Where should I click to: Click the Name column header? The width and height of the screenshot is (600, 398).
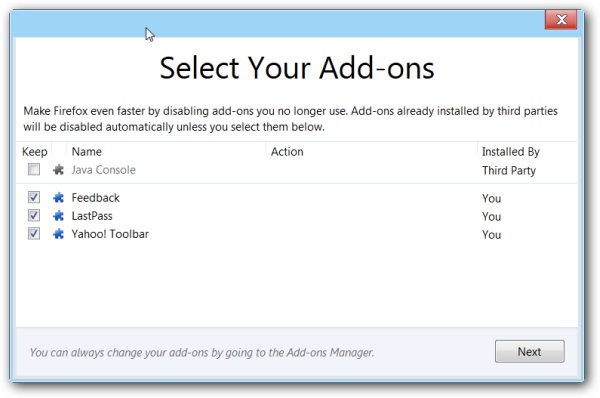[x=87, y=152]
